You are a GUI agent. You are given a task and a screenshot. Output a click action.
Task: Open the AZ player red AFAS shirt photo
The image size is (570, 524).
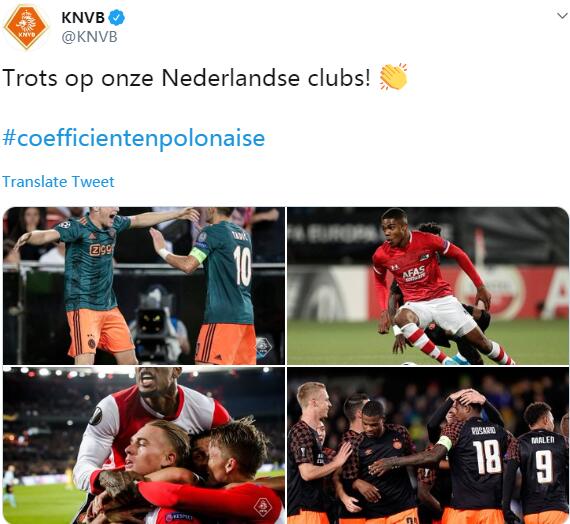[428, 286]
